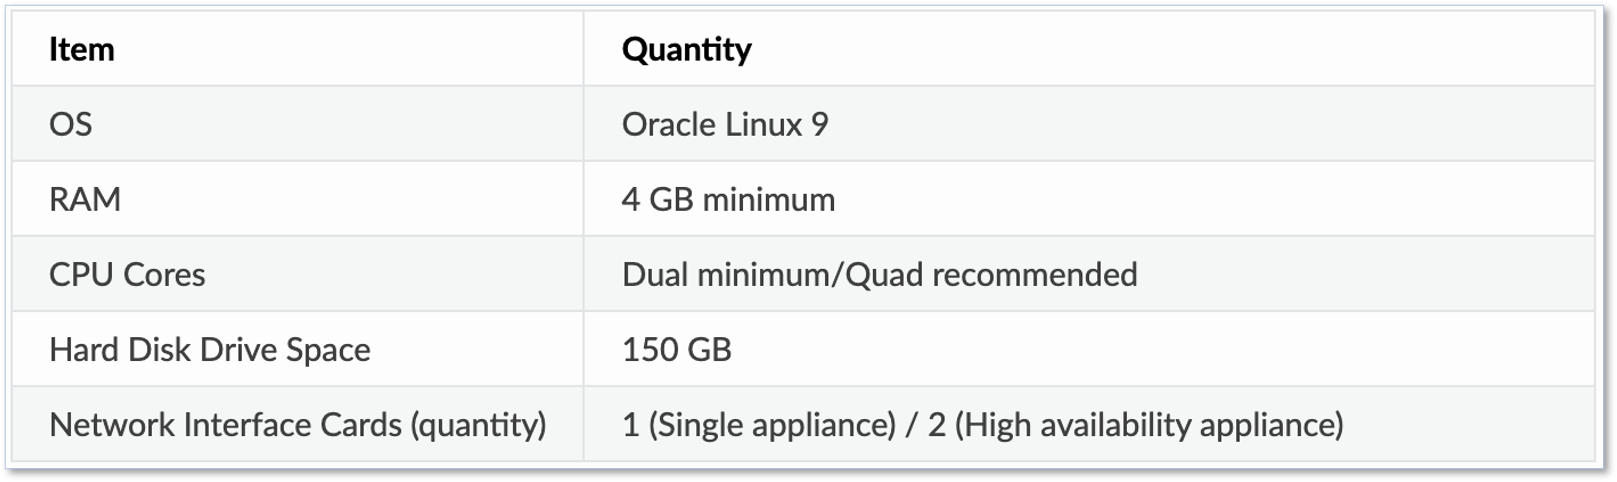
Task: Click the Item column header
Action: coord(81,49)
